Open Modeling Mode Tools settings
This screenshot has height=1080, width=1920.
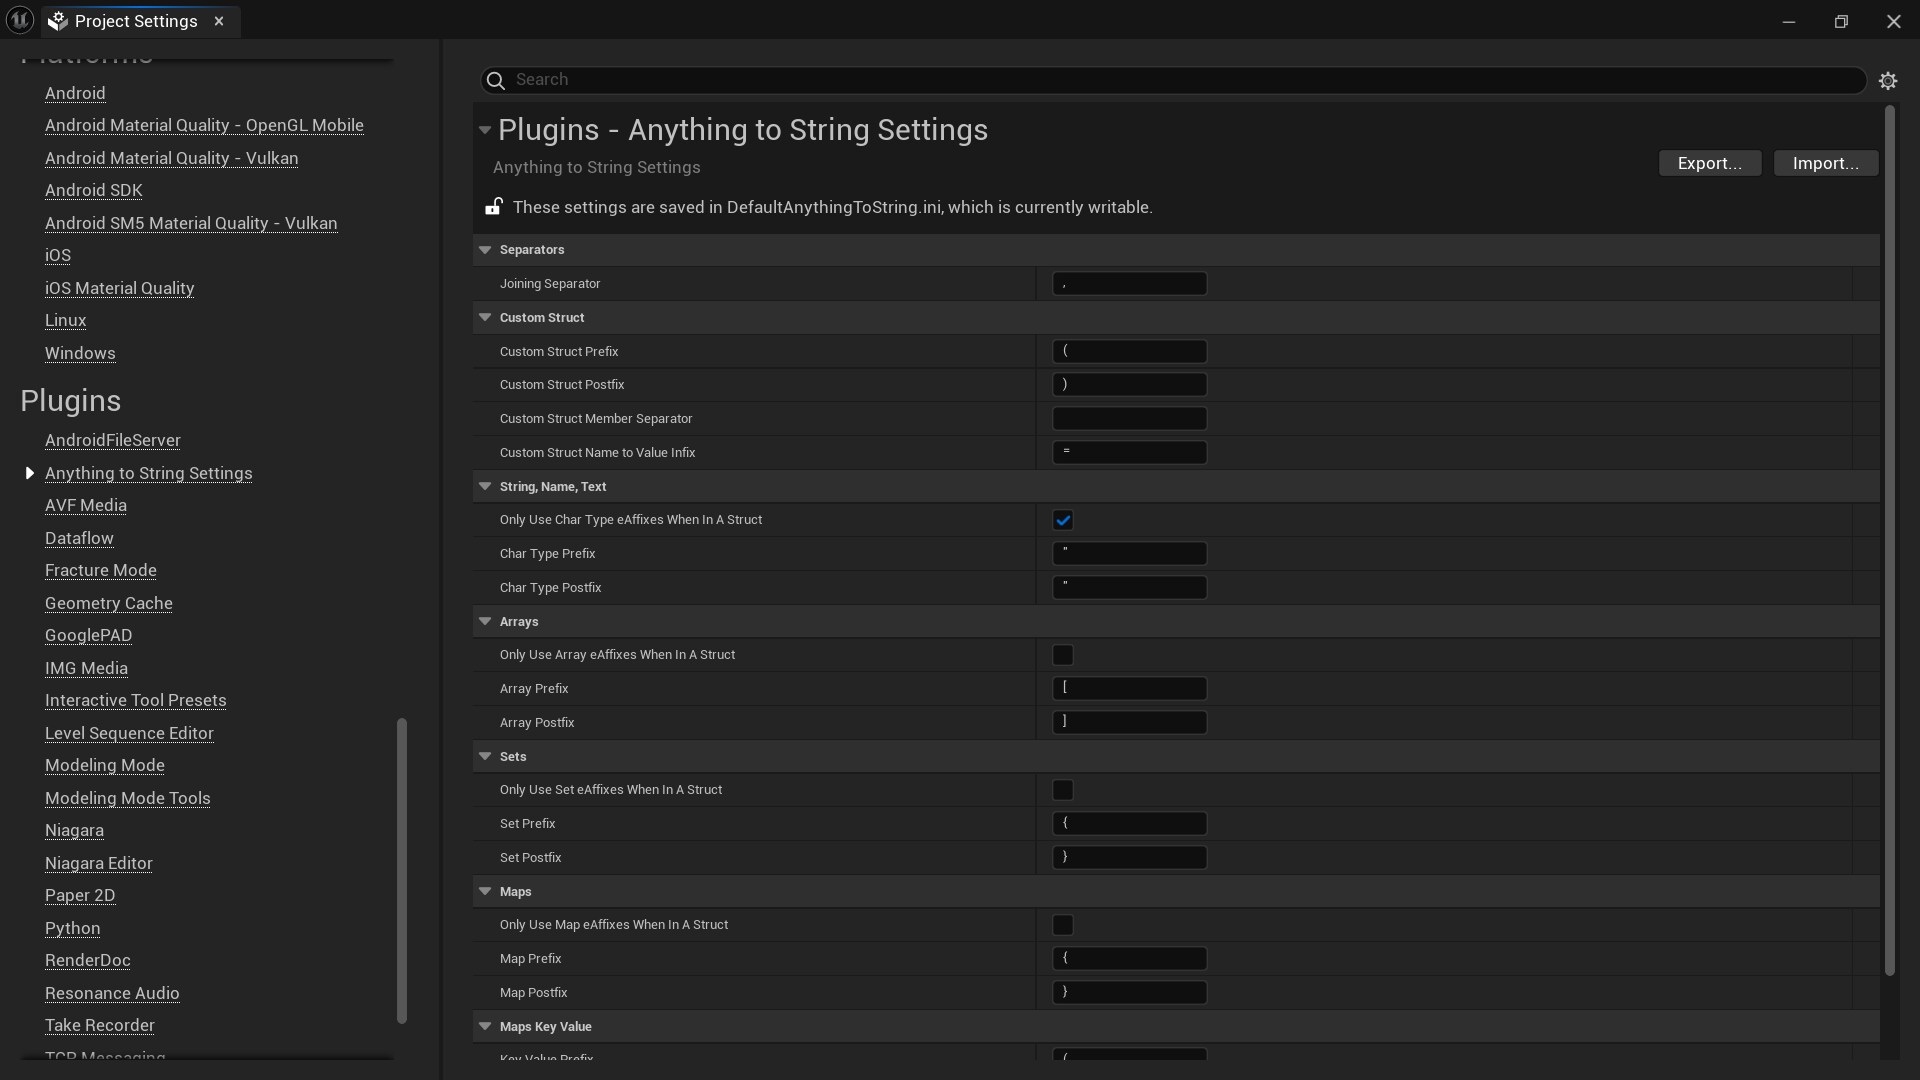click(128, 798)
